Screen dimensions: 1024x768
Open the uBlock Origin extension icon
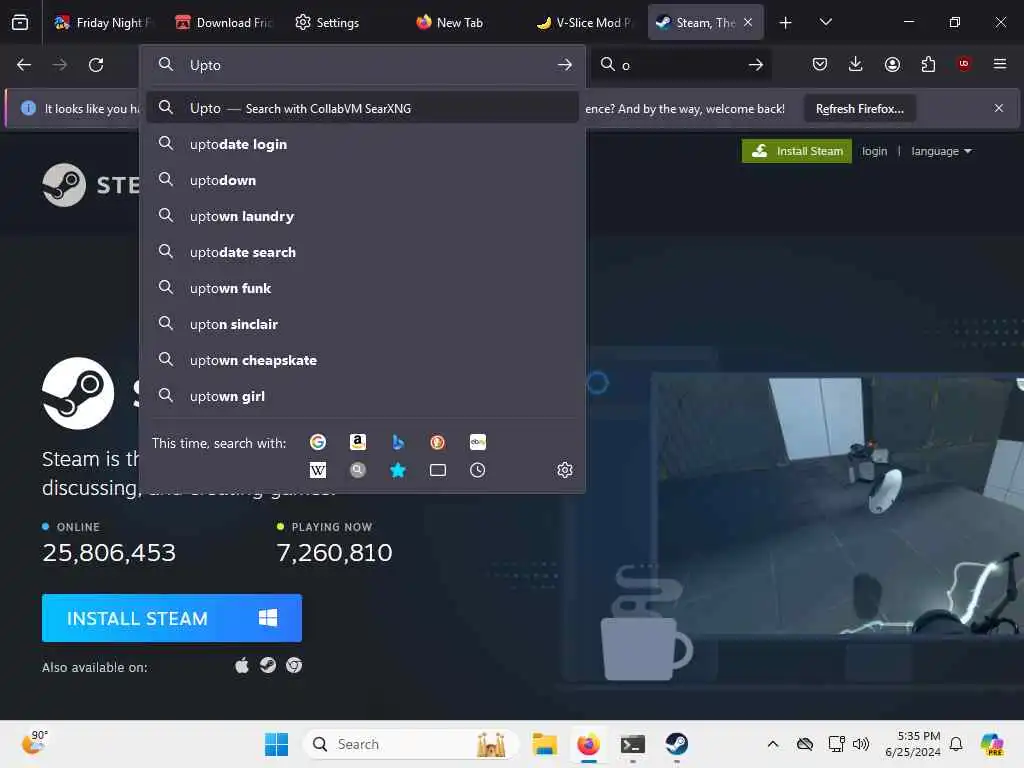point(964,64)
